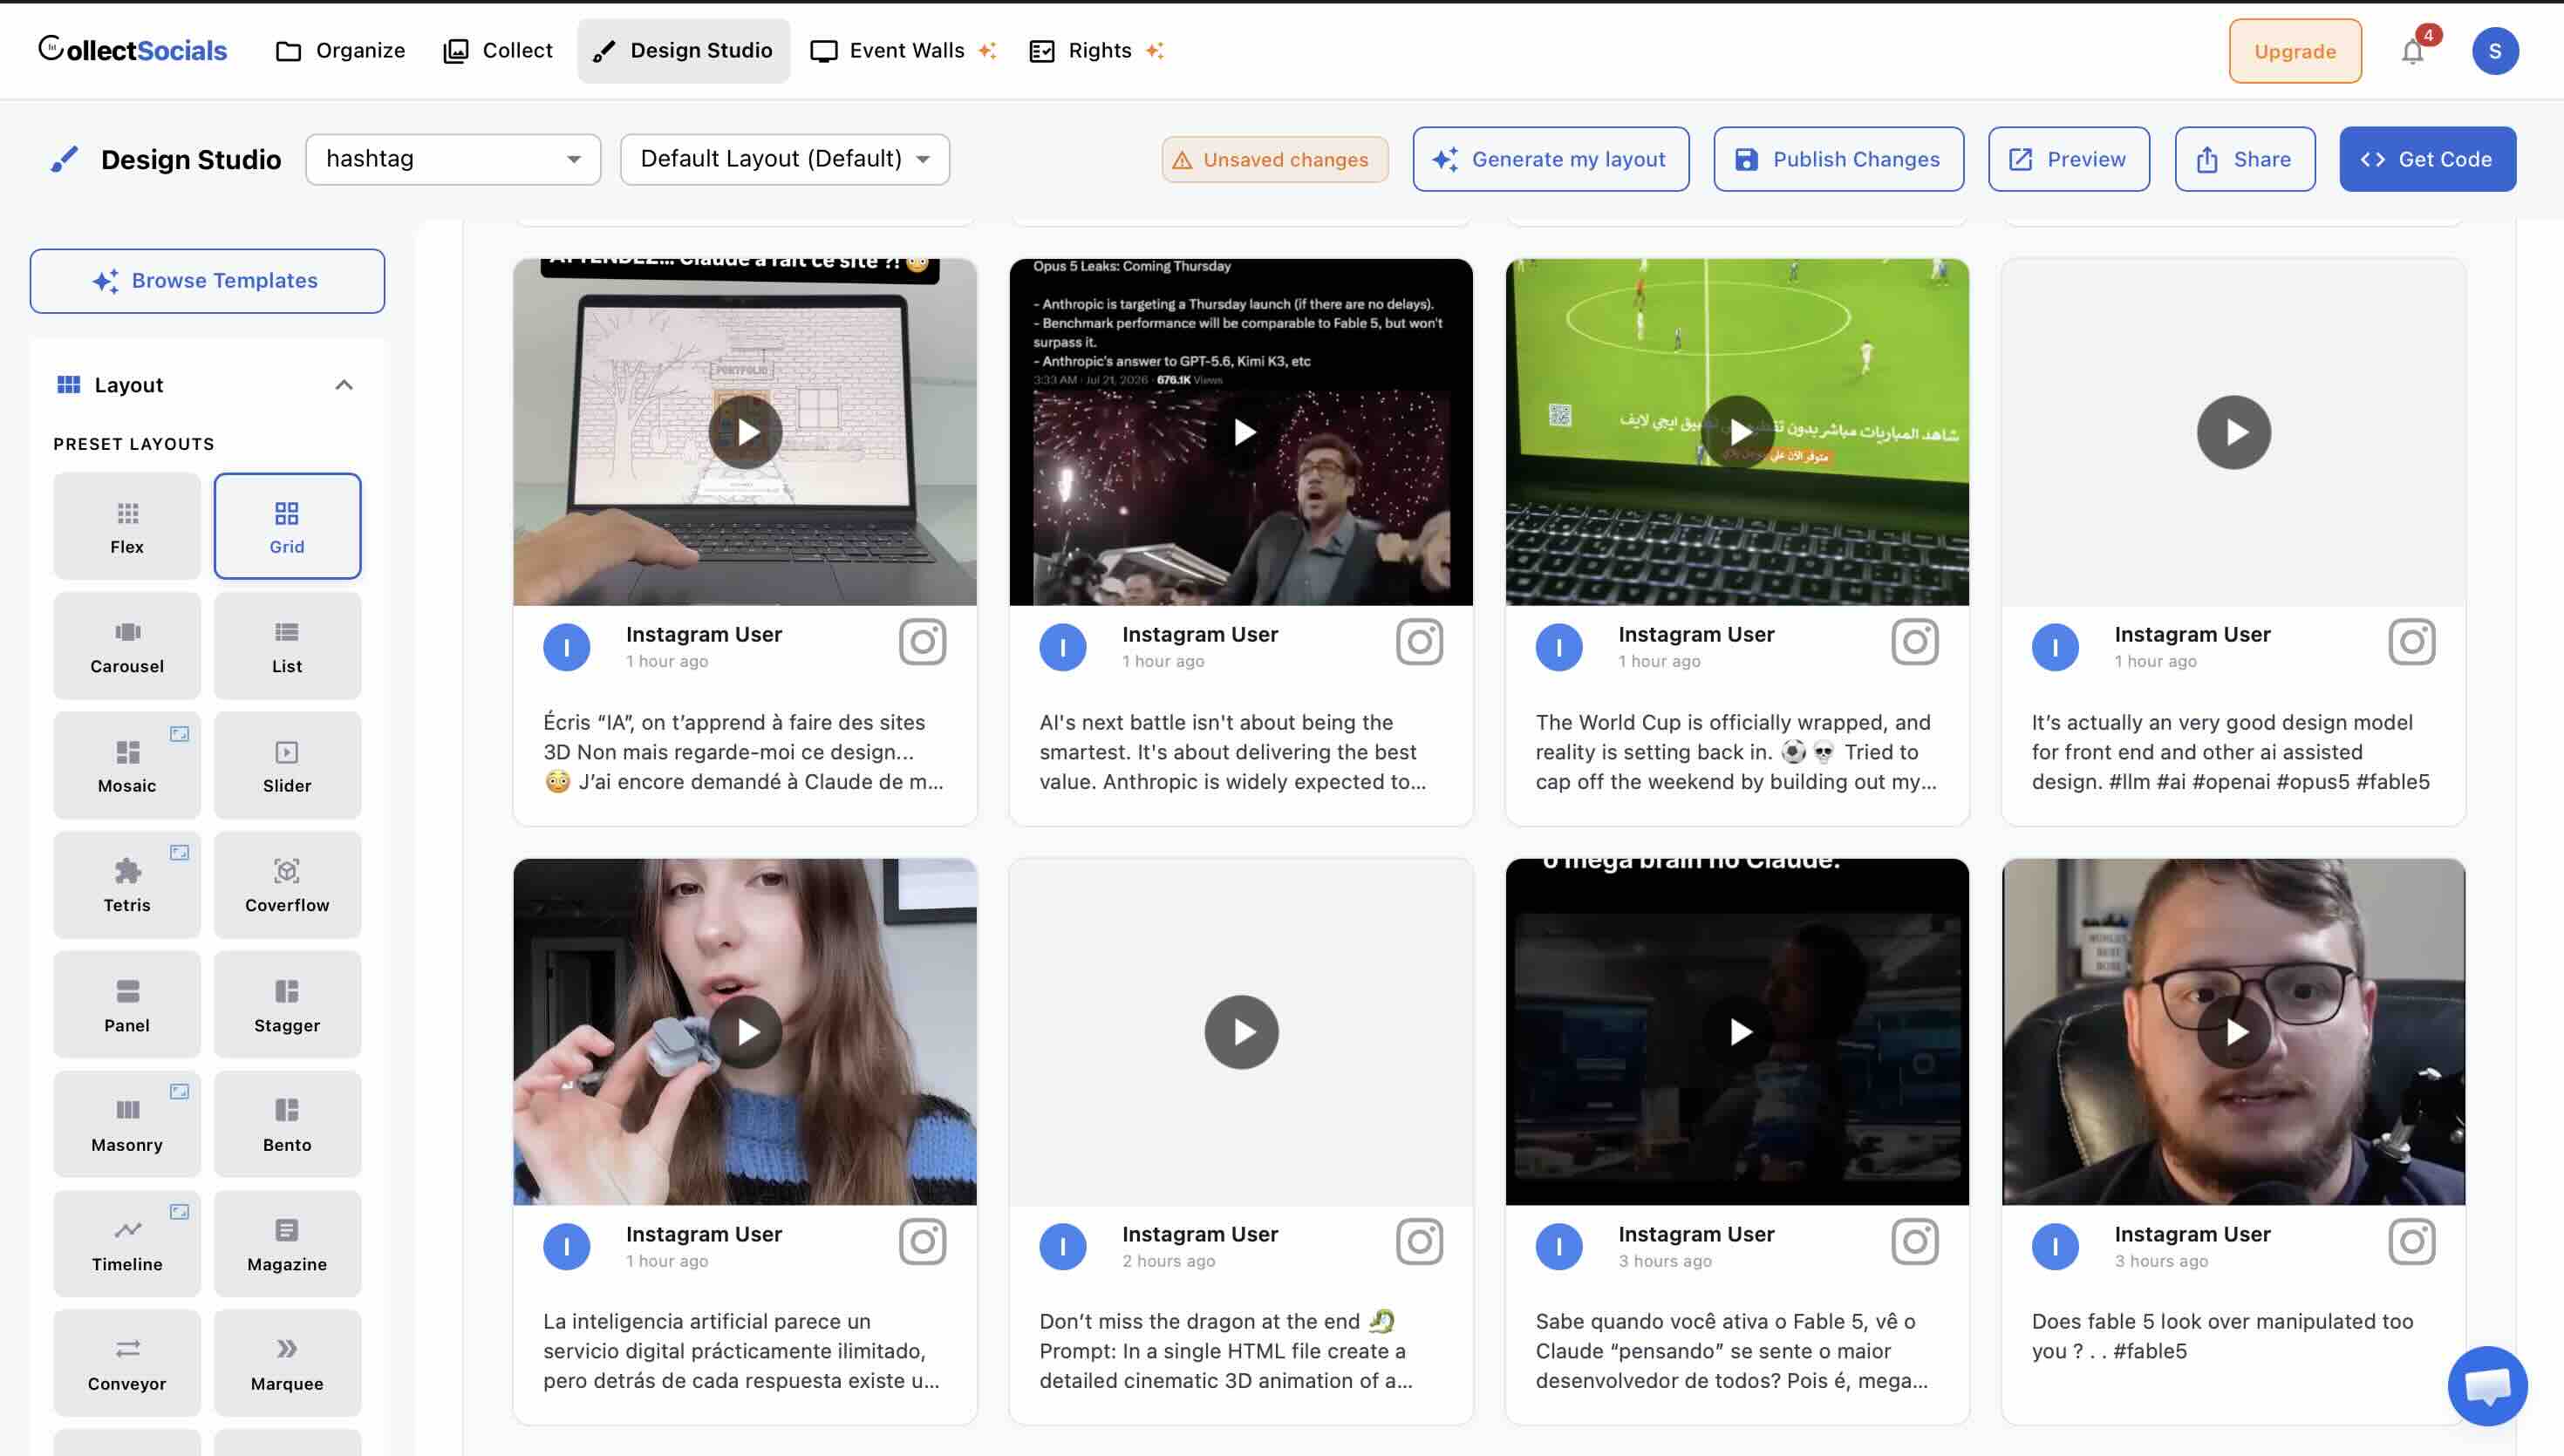Viewport: 2564px width, 1456px height.
Task: Select the Conveyor layout
Action: pyautogui.click(x=127, y=1363)
